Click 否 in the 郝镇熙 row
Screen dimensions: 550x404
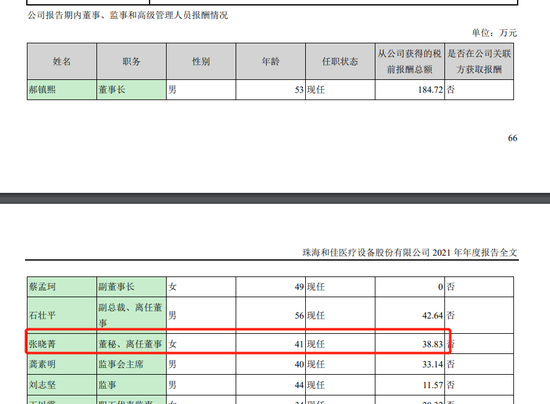pos(450,90)
